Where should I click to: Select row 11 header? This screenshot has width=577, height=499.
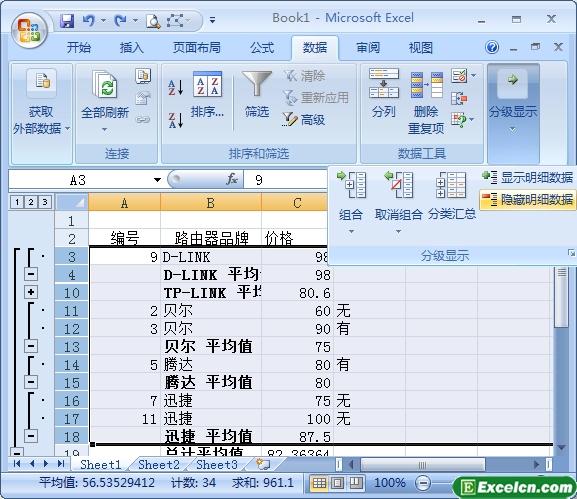click(71, 311)
